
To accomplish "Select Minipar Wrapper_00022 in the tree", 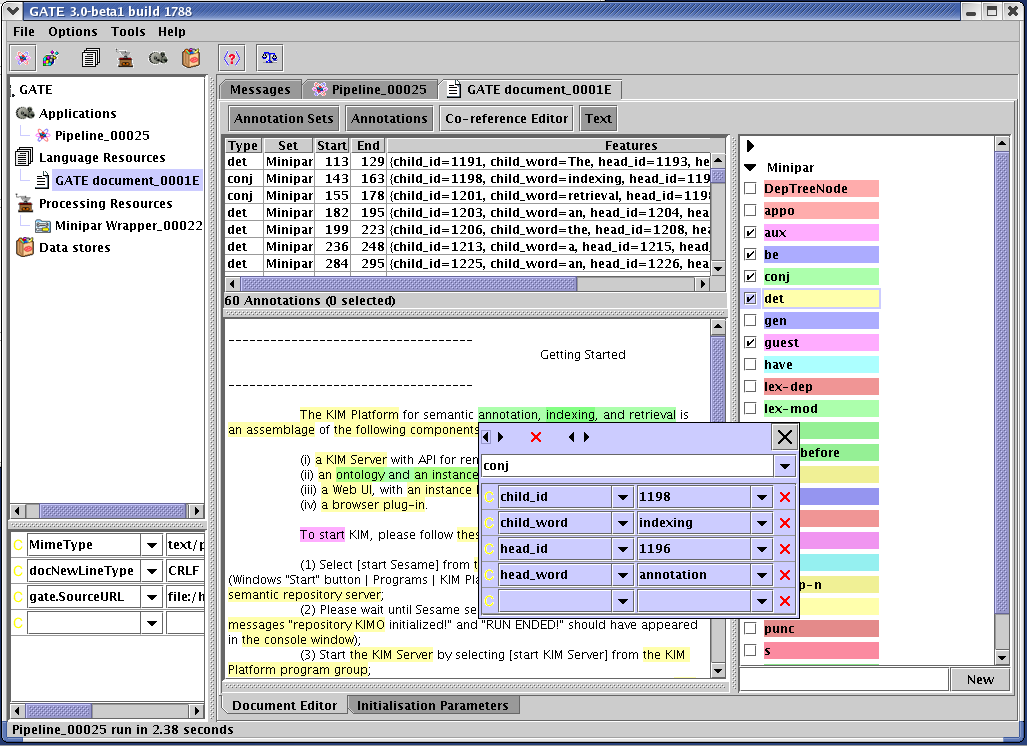I will click(128, 225).
